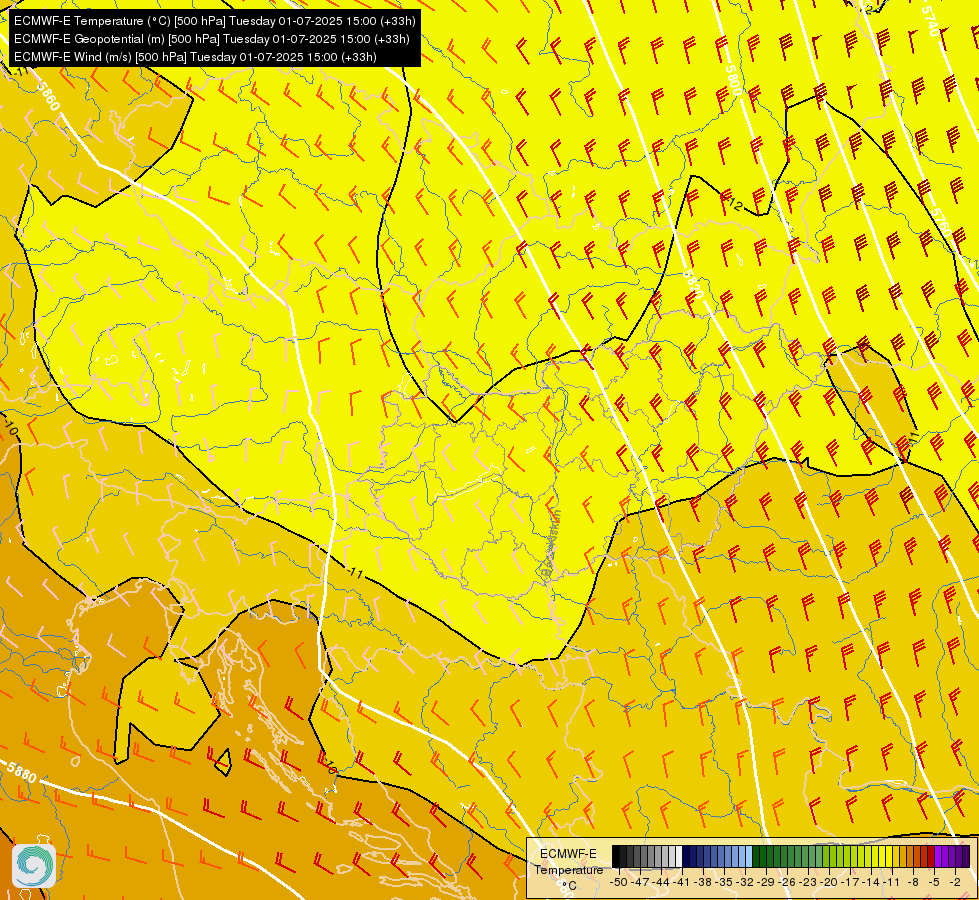Click the -5 tick label on legend
The width and height of the screenshot is (979, 900).
coord(934,883)
